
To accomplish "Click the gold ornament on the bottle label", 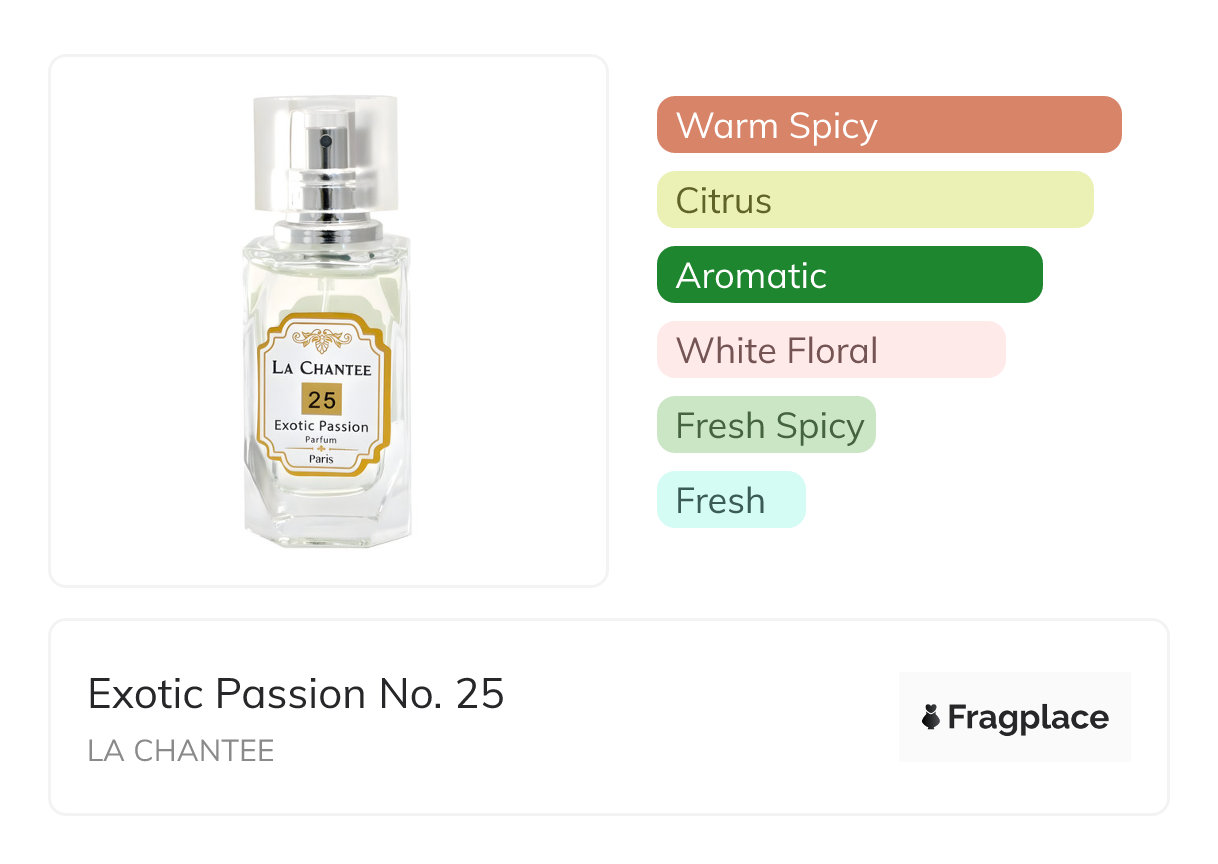I will click(322, 341).
